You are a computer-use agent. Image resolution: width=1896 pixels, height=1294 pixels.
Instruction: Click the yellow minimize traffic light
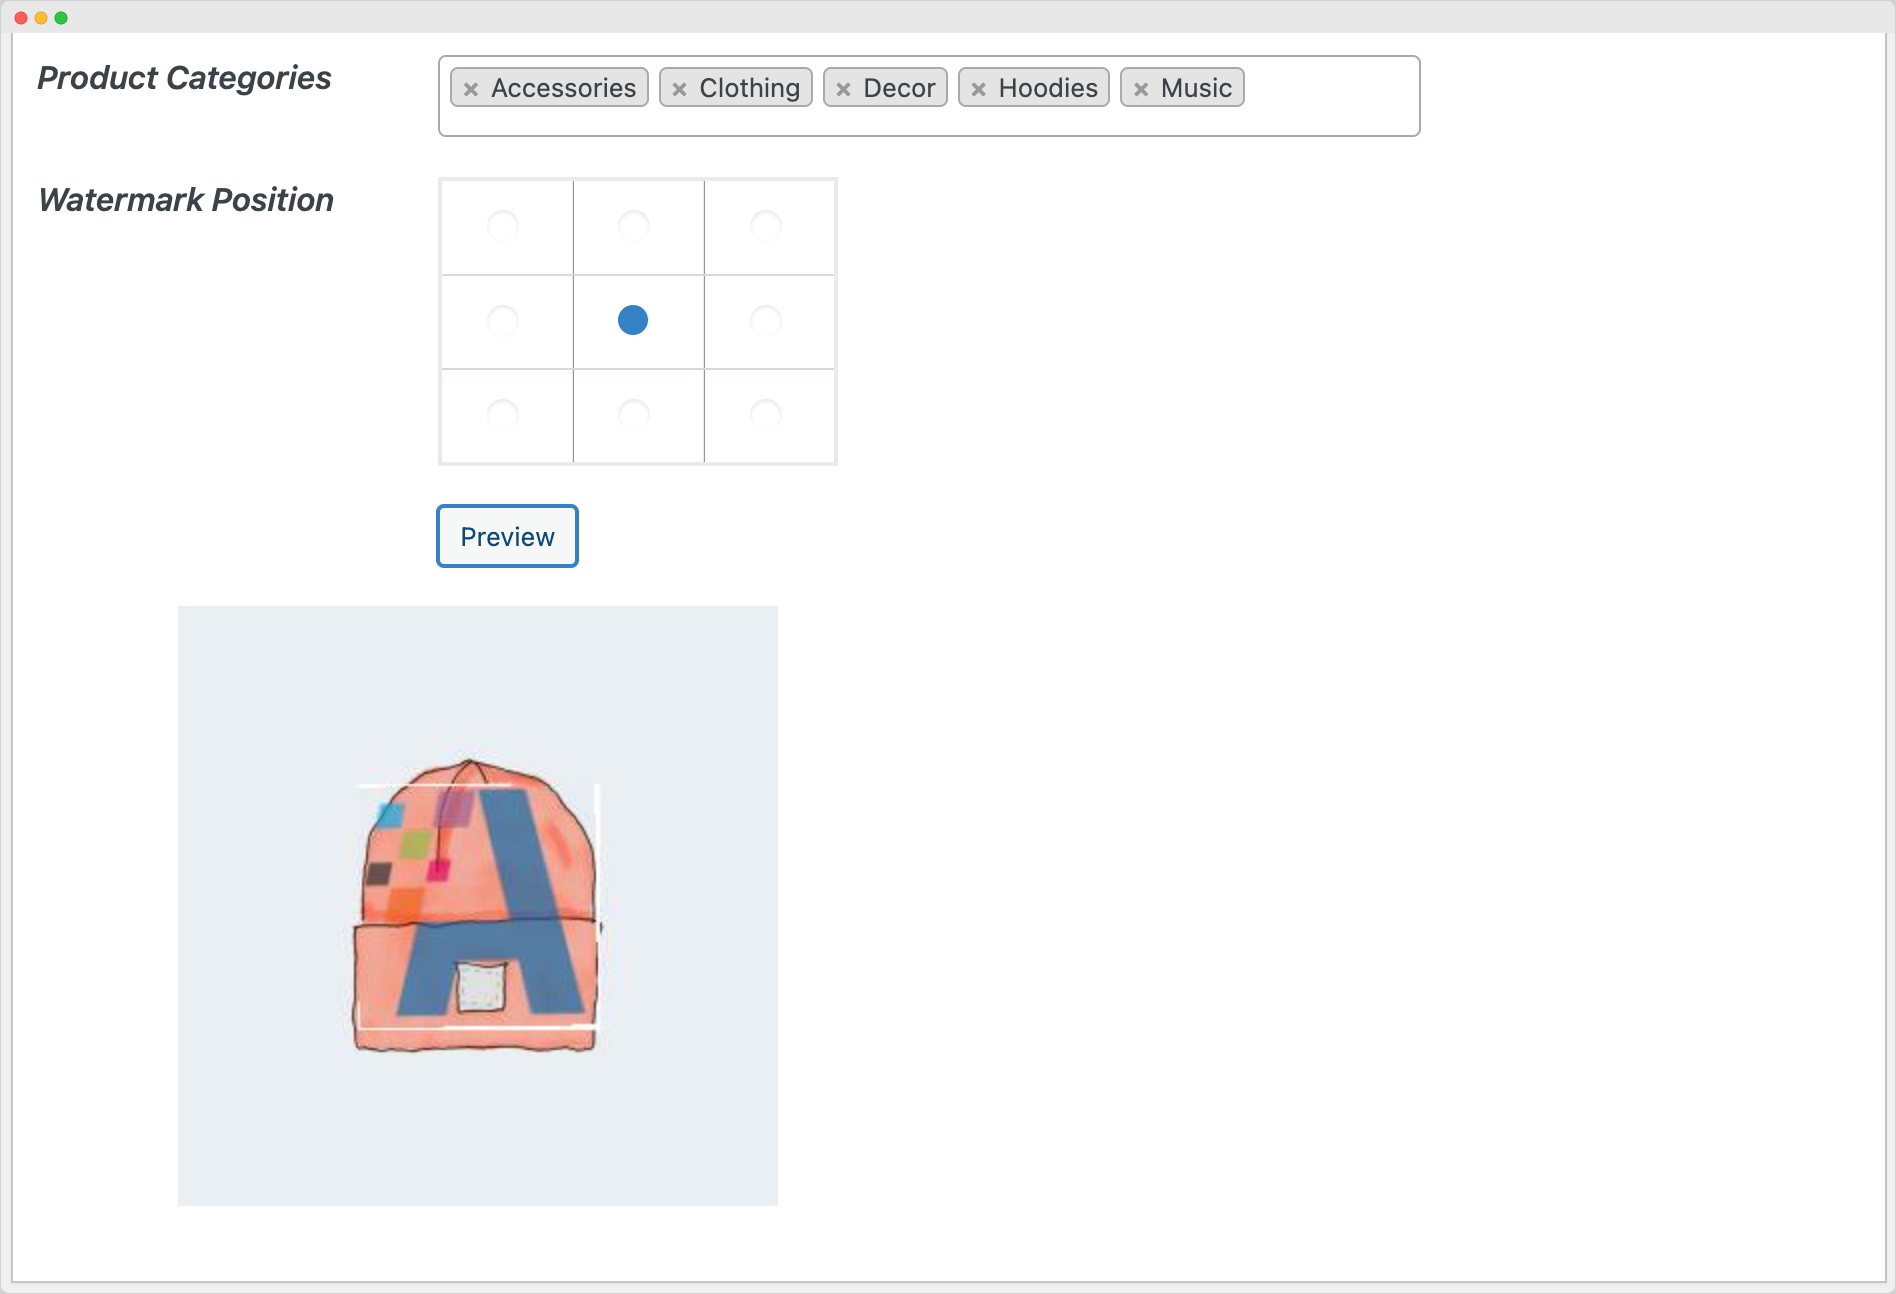point(41,17)
